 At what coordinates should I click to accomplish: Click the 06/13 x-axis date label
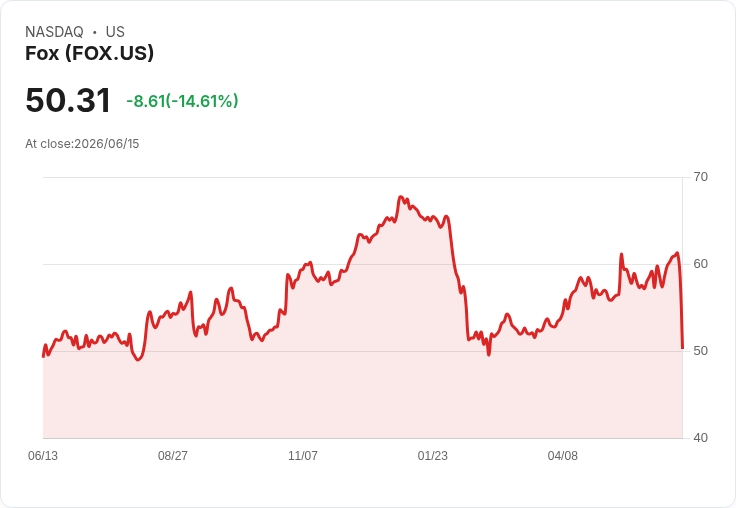[43, 455]
